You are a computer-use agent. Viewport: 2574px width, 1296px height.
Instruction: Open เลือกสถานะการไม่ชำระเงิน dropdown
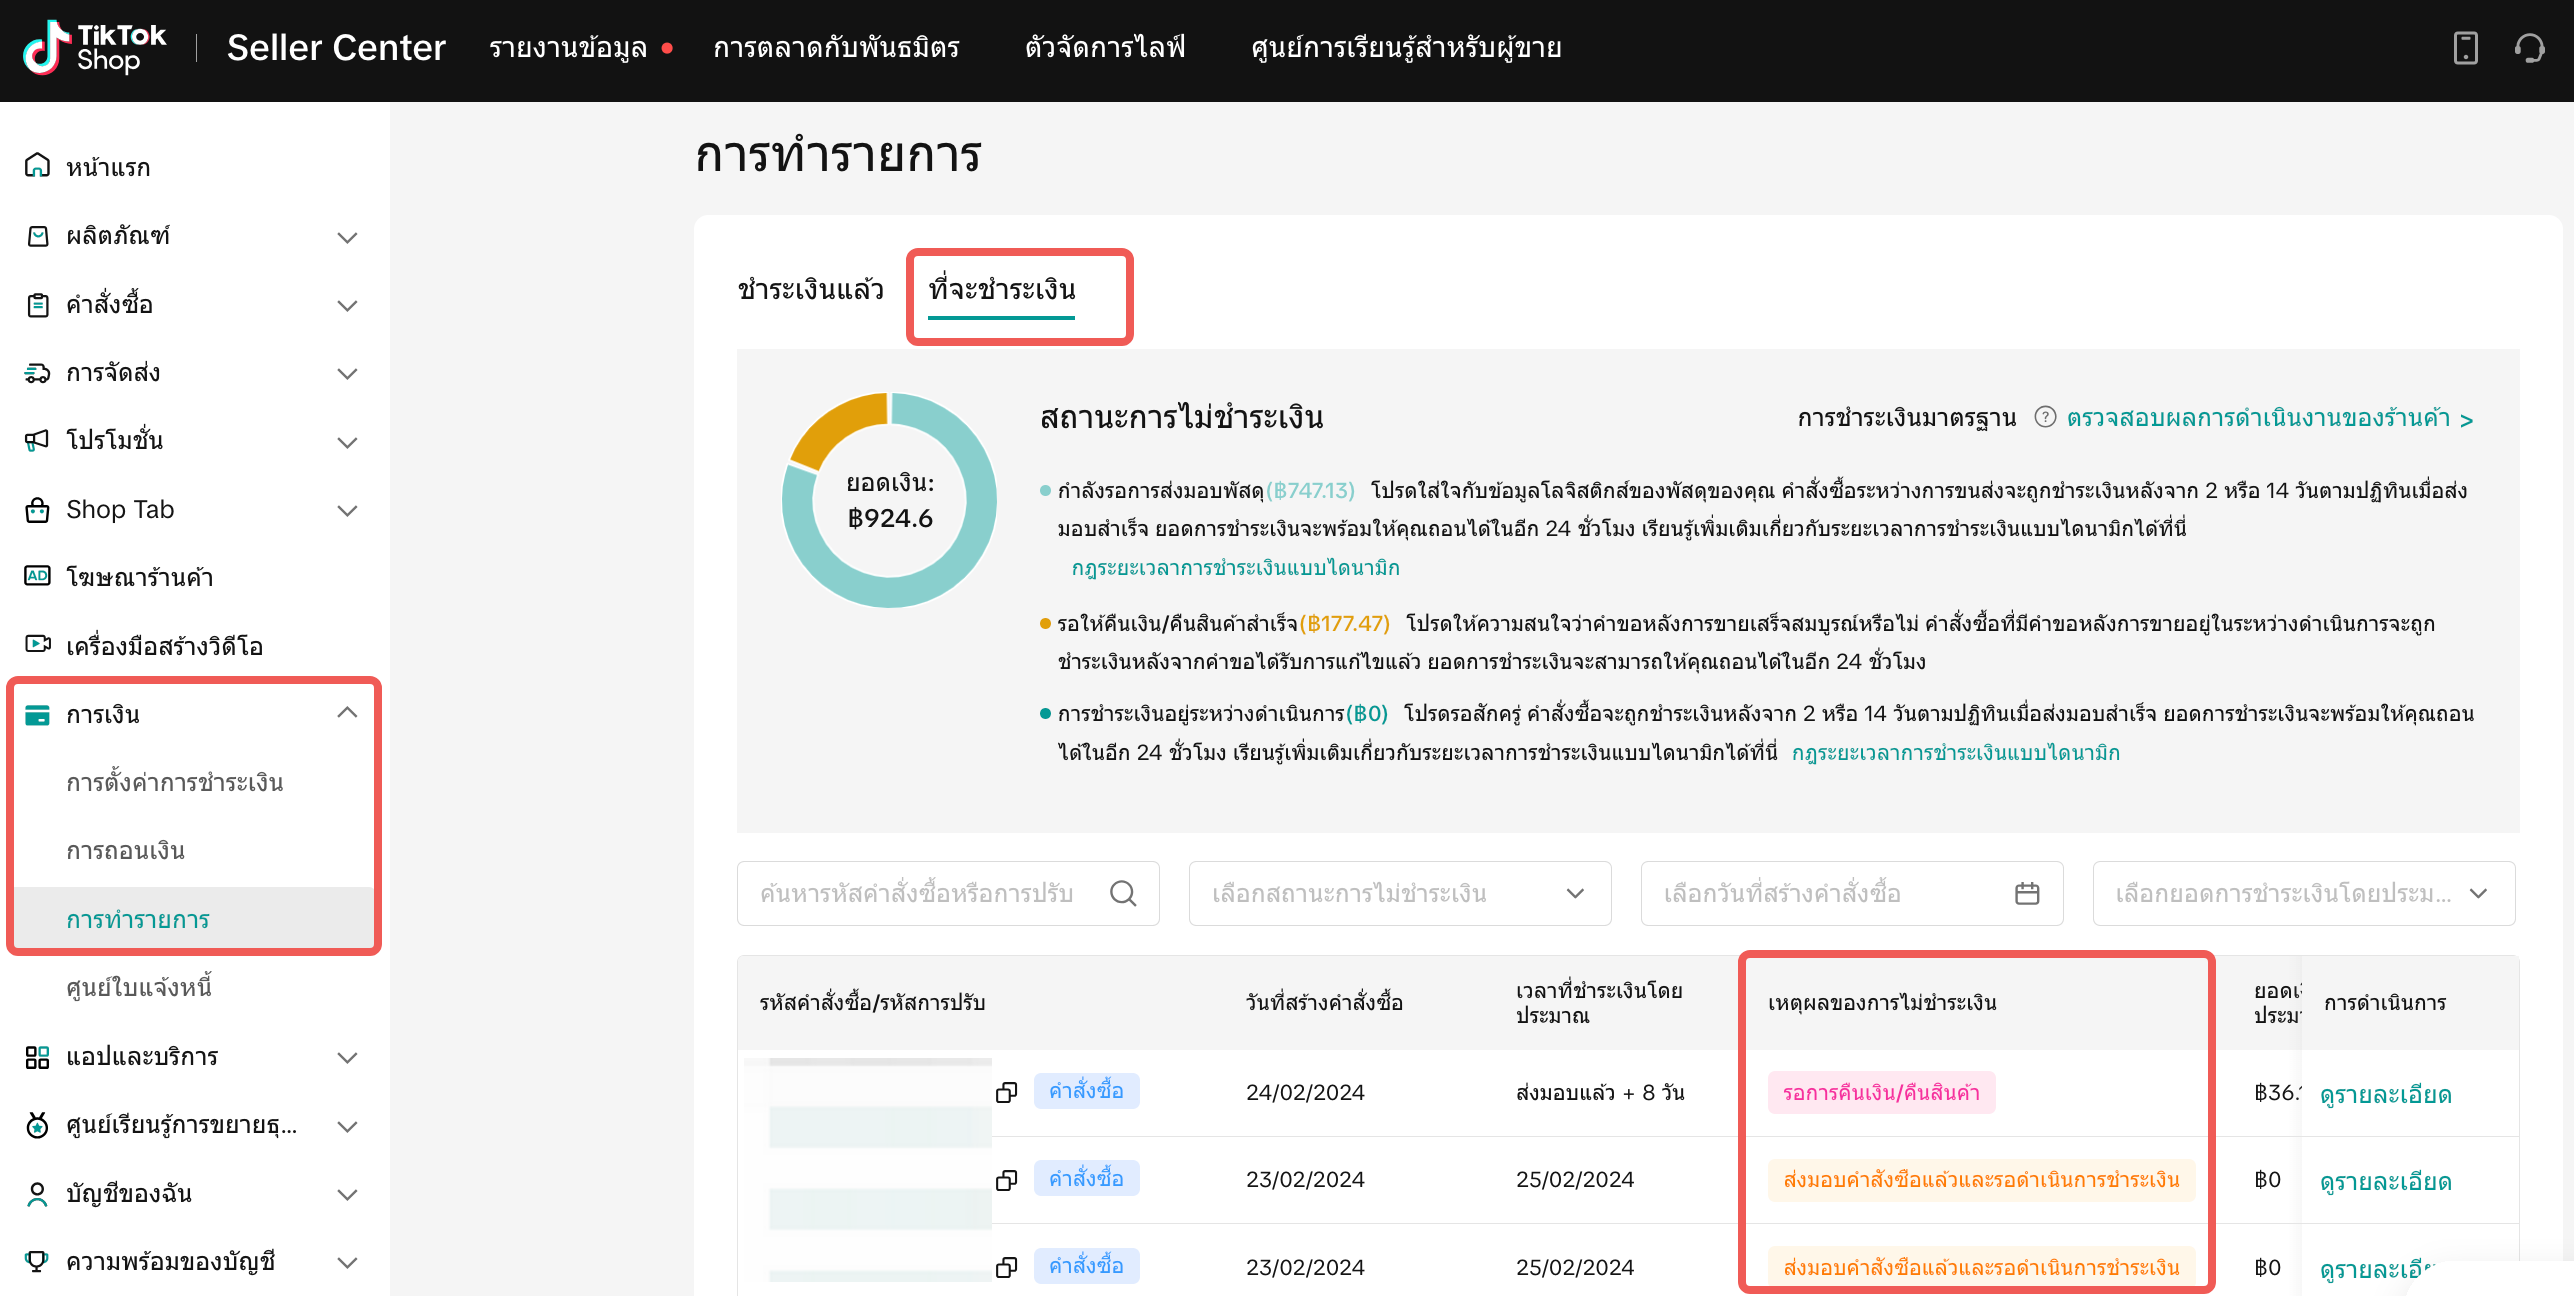click(x=1399, y=893)
